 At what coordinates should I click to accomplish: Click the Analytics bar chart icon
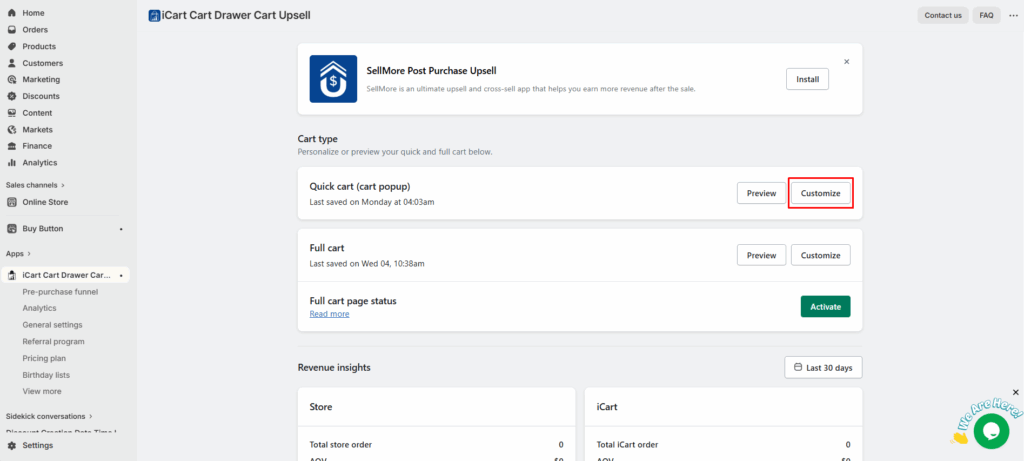click(12, 162)
